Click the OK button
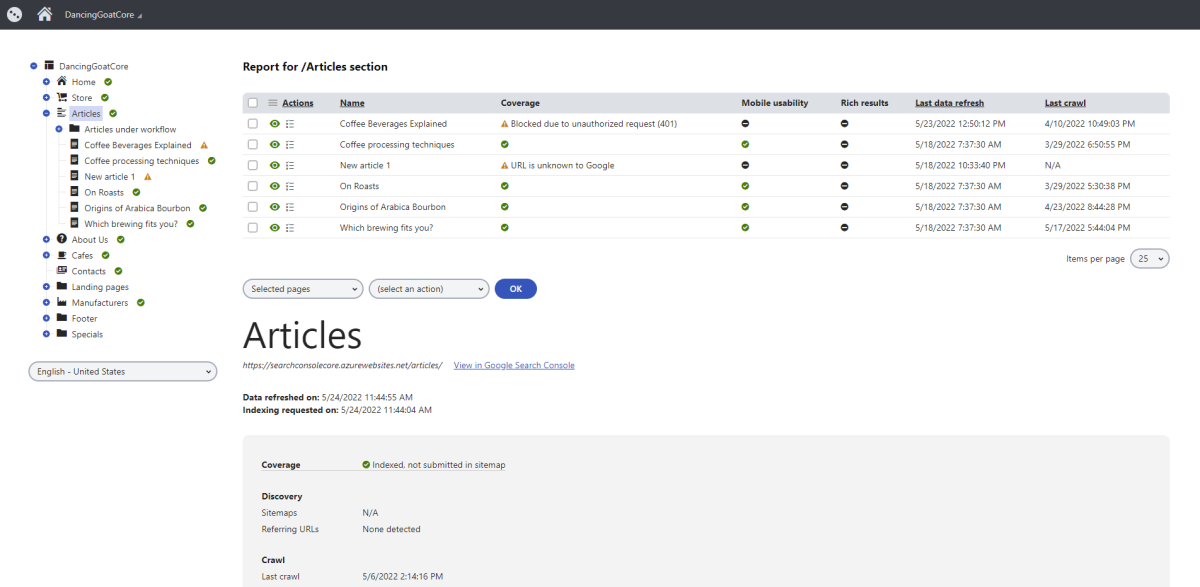 (x=514, y=288)
